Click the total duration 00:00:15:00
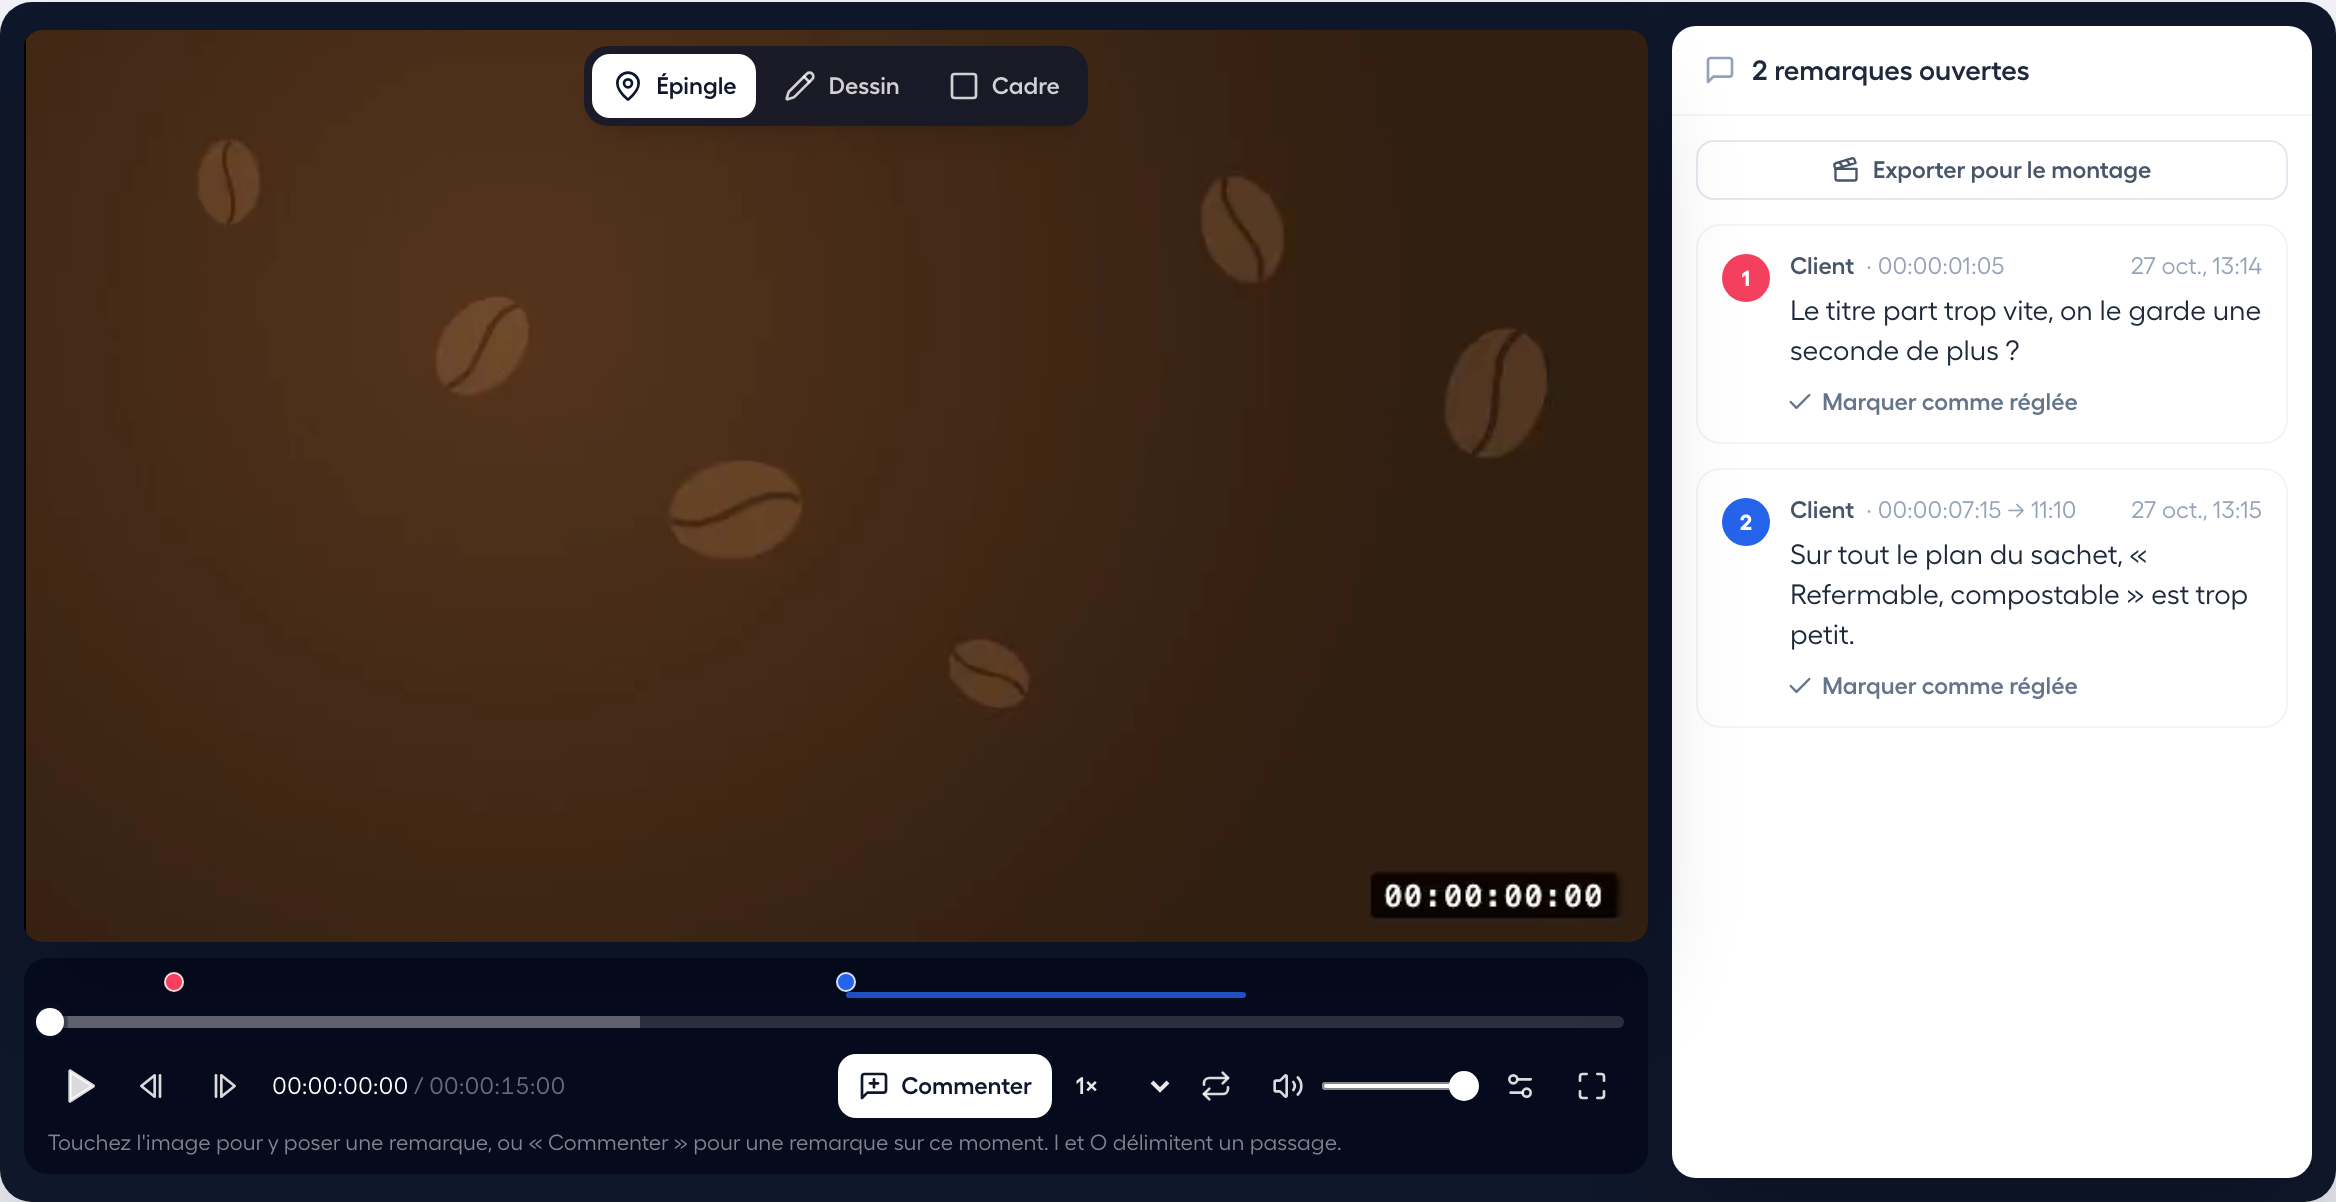The height and width of the screenshot is (1202, 2336). [497, 1086]
